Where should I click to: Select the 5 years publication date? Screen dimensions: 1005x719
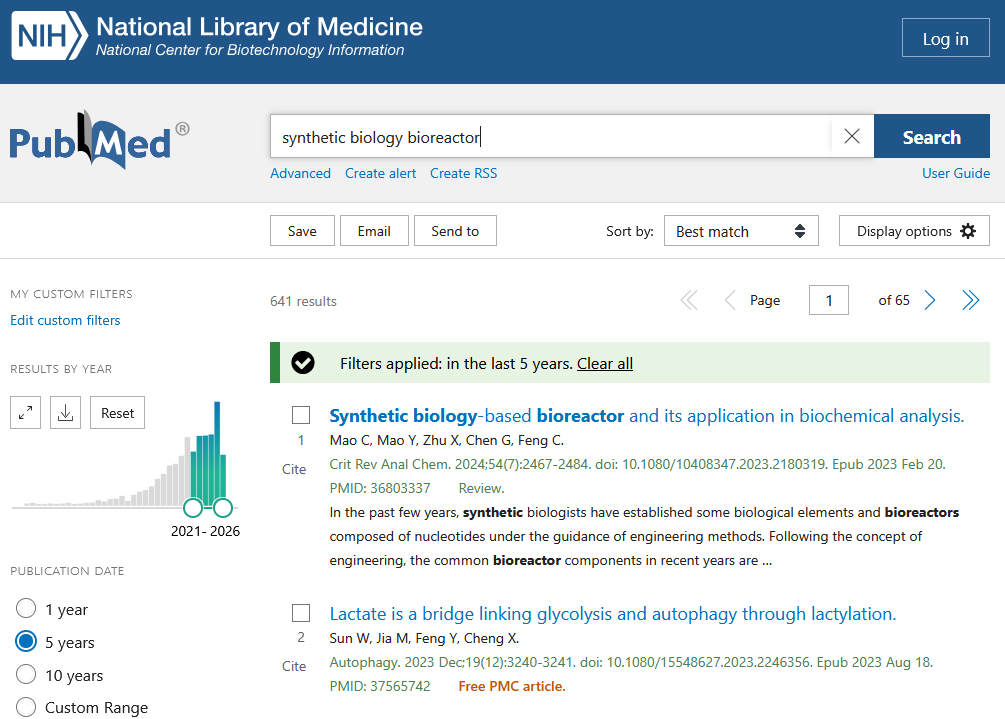(x=26, y=641)
